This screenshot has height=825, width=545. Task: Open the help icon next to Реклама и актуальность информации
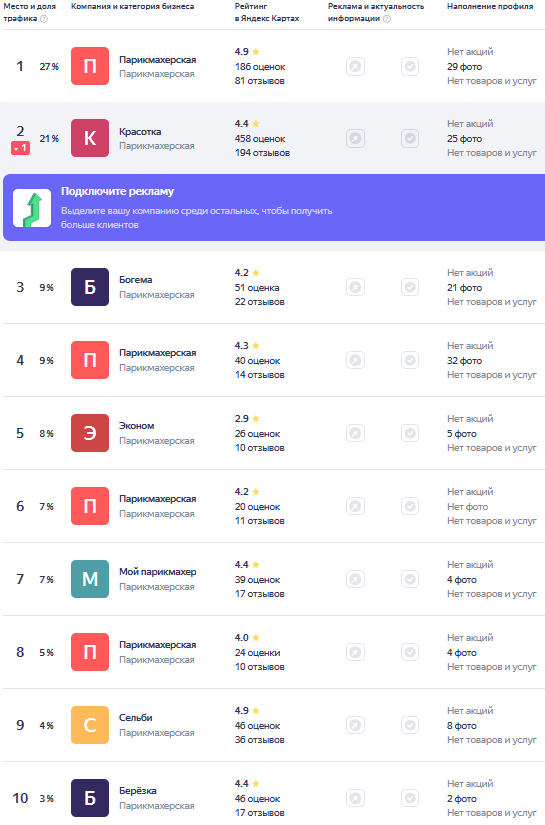pos(387,18)
